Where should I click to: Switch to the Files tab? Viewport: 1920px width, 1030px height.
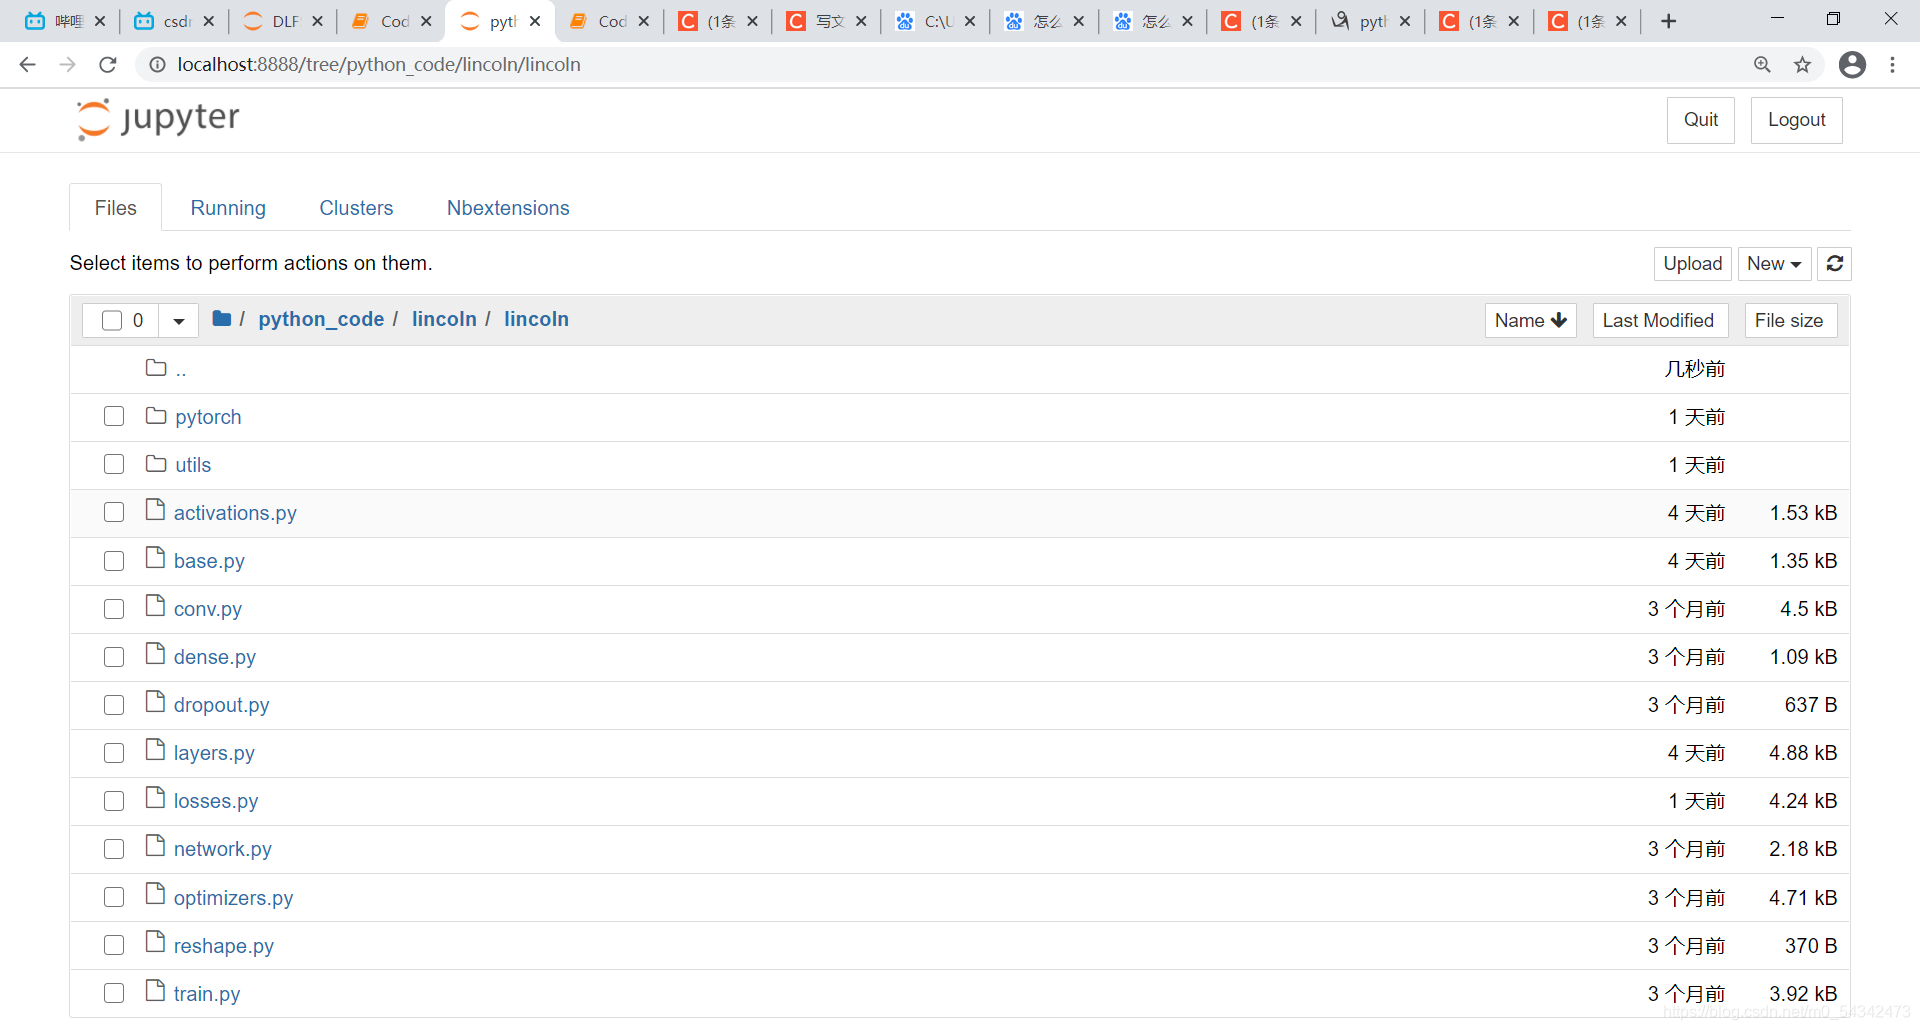115,208
